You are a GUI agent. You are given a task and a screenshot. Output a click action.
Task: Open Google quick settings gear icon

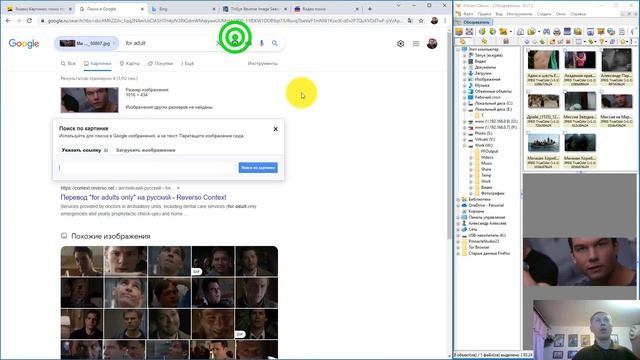tap(400, 44)
